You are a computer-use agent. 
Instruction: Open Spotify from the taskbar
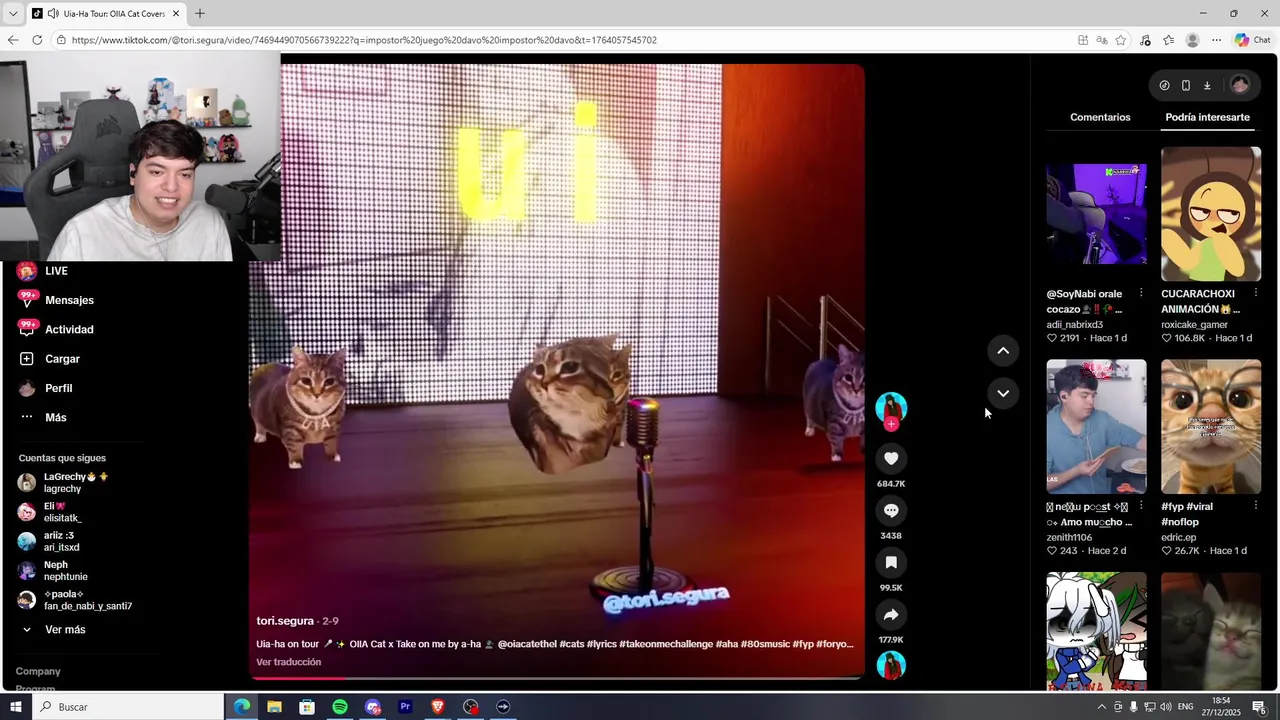340,707
